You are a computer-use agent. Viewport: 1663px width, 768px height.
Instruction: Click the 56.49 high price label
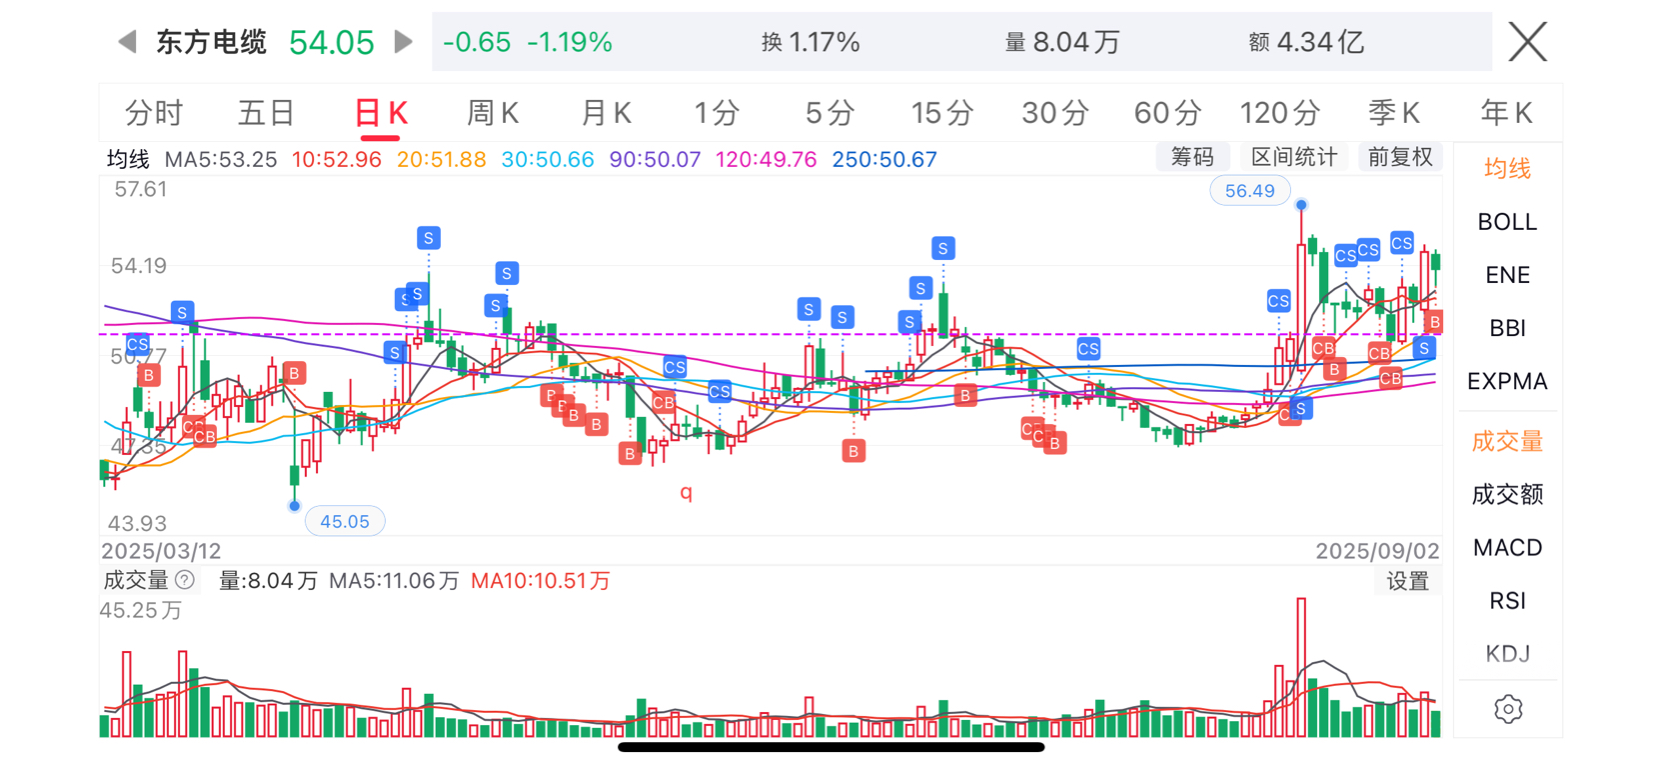1250,191
